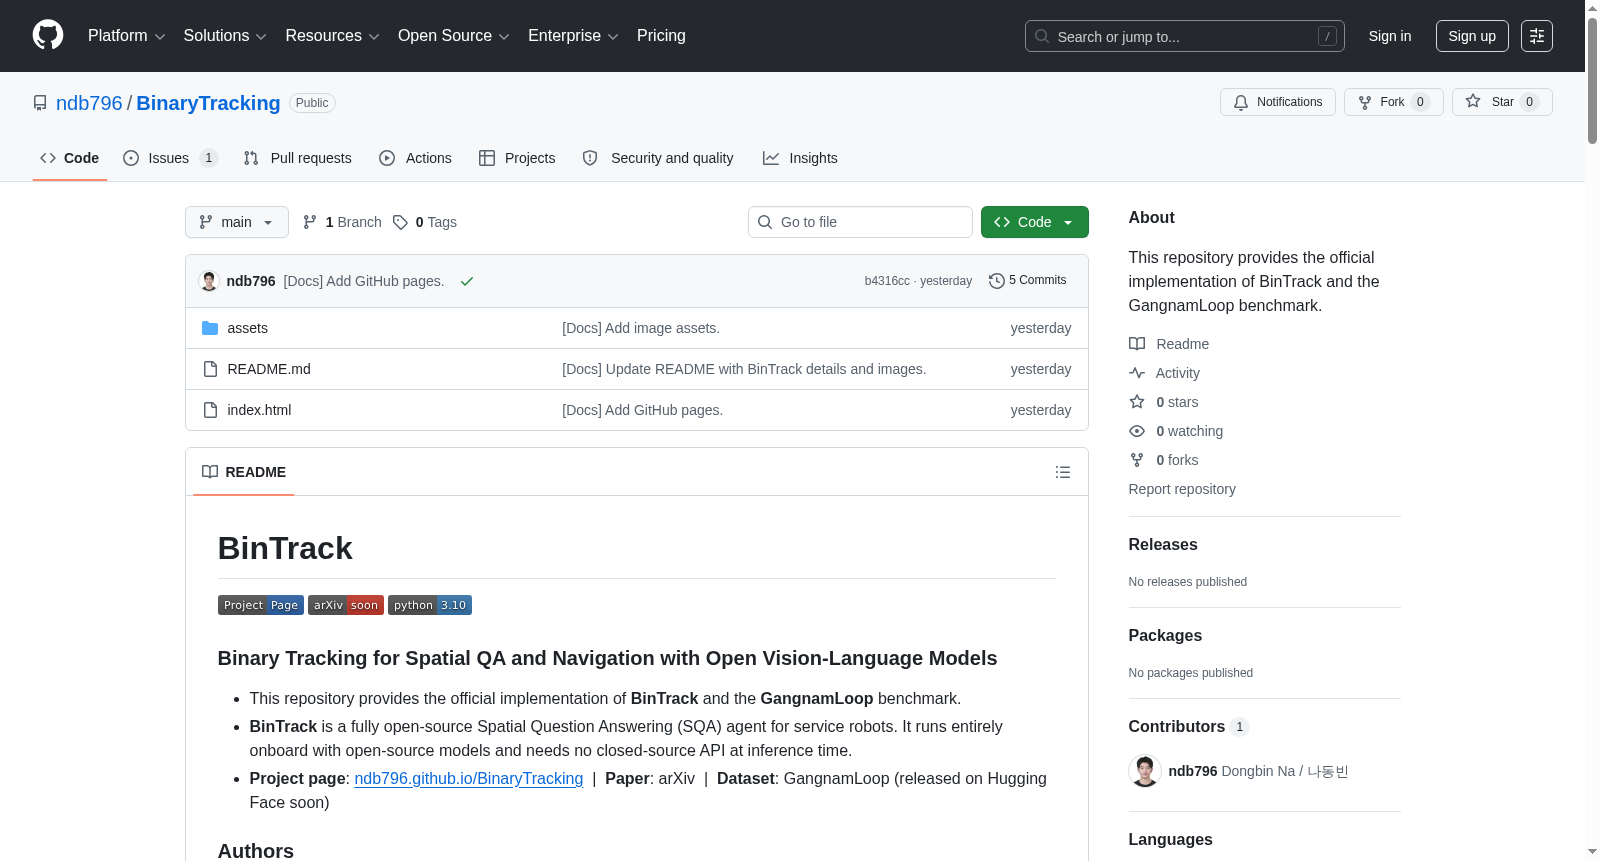Click the ndb796 avatar in commit row
Image resolution: width=1600 pixels, height=861 pixels.
point(209,281)
